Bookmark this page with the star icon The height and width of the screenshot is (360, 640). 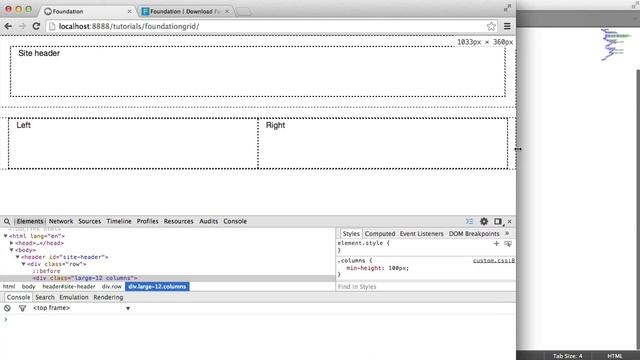pos(491,26)
